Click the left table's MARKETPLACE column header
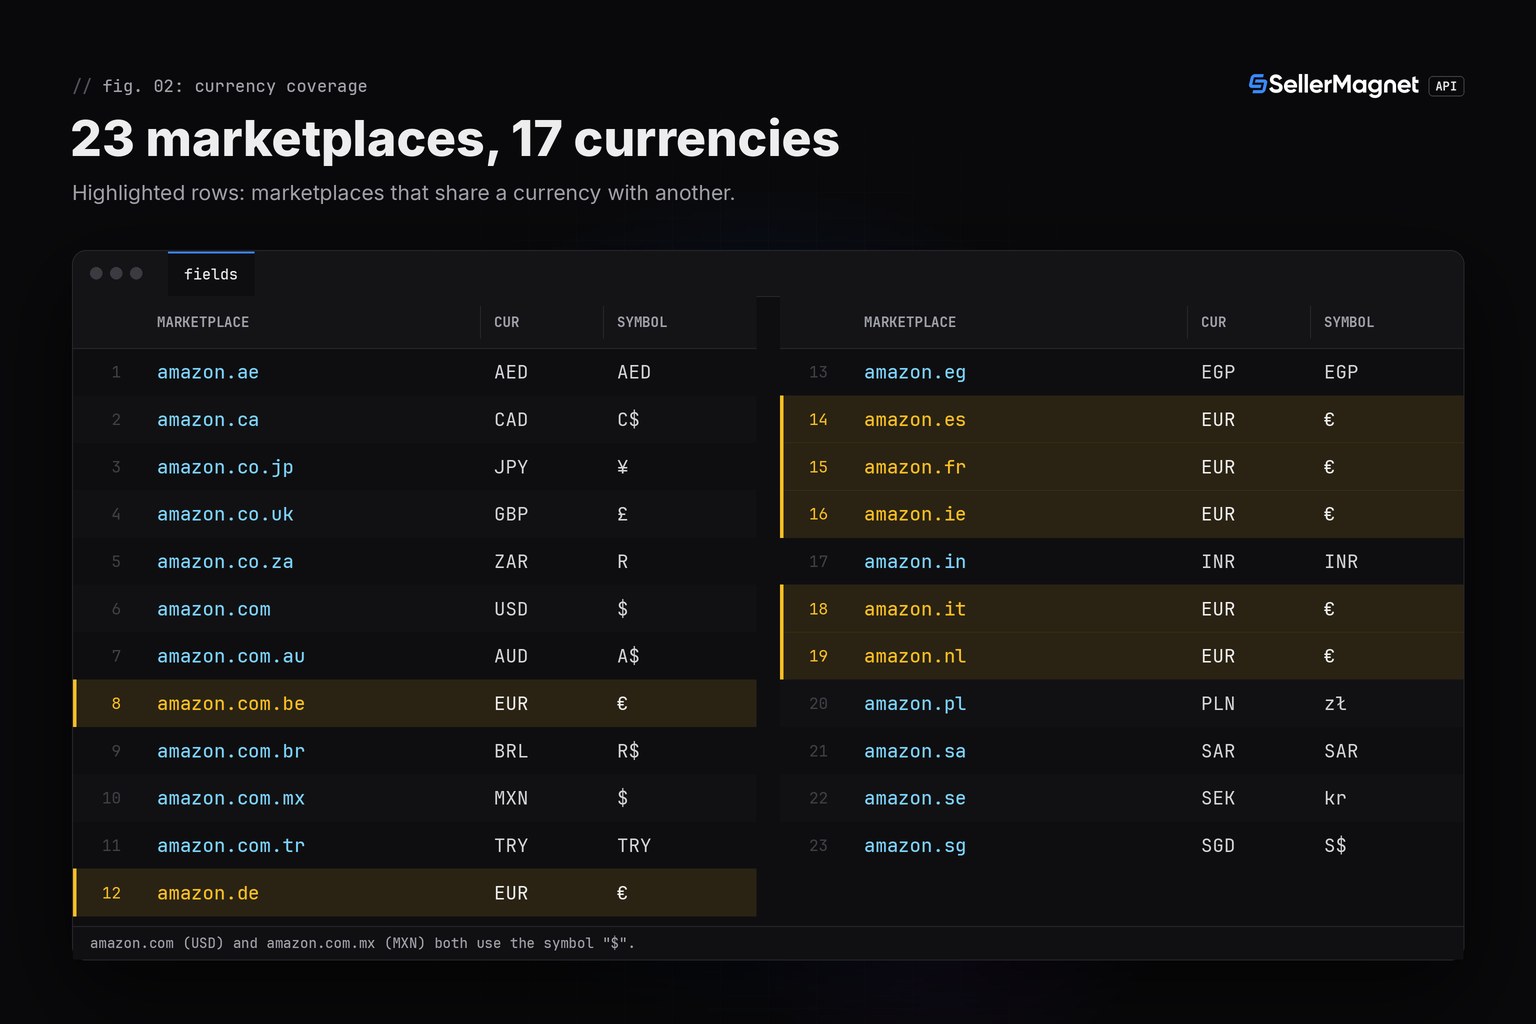 pos(203,322)
